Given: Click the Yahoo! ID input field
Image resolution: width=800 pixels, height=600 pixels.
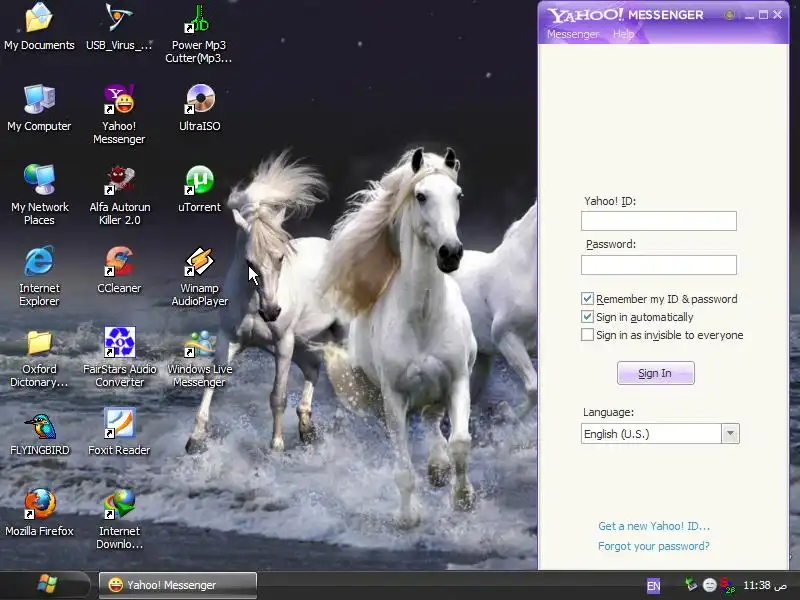Looking at the screenshot, I should click(x=659, y=221).
